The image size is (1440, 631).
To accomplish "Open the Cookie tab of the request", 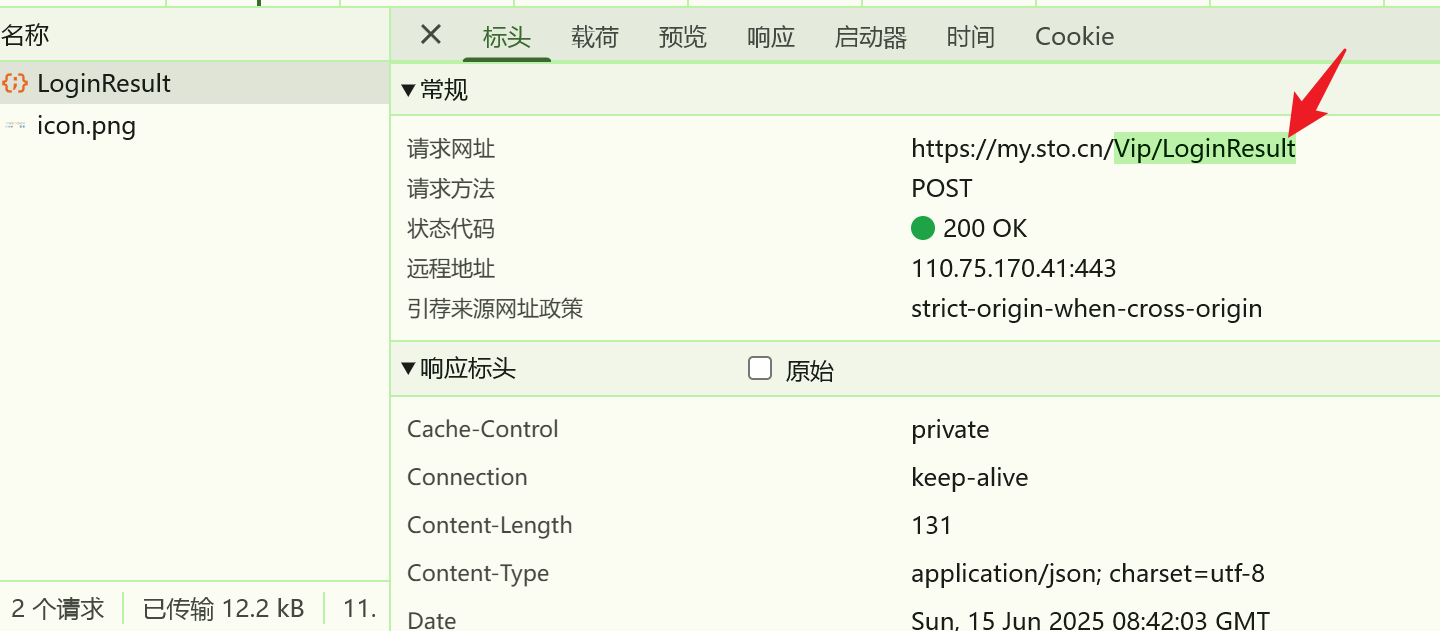I will point(1073,36).
